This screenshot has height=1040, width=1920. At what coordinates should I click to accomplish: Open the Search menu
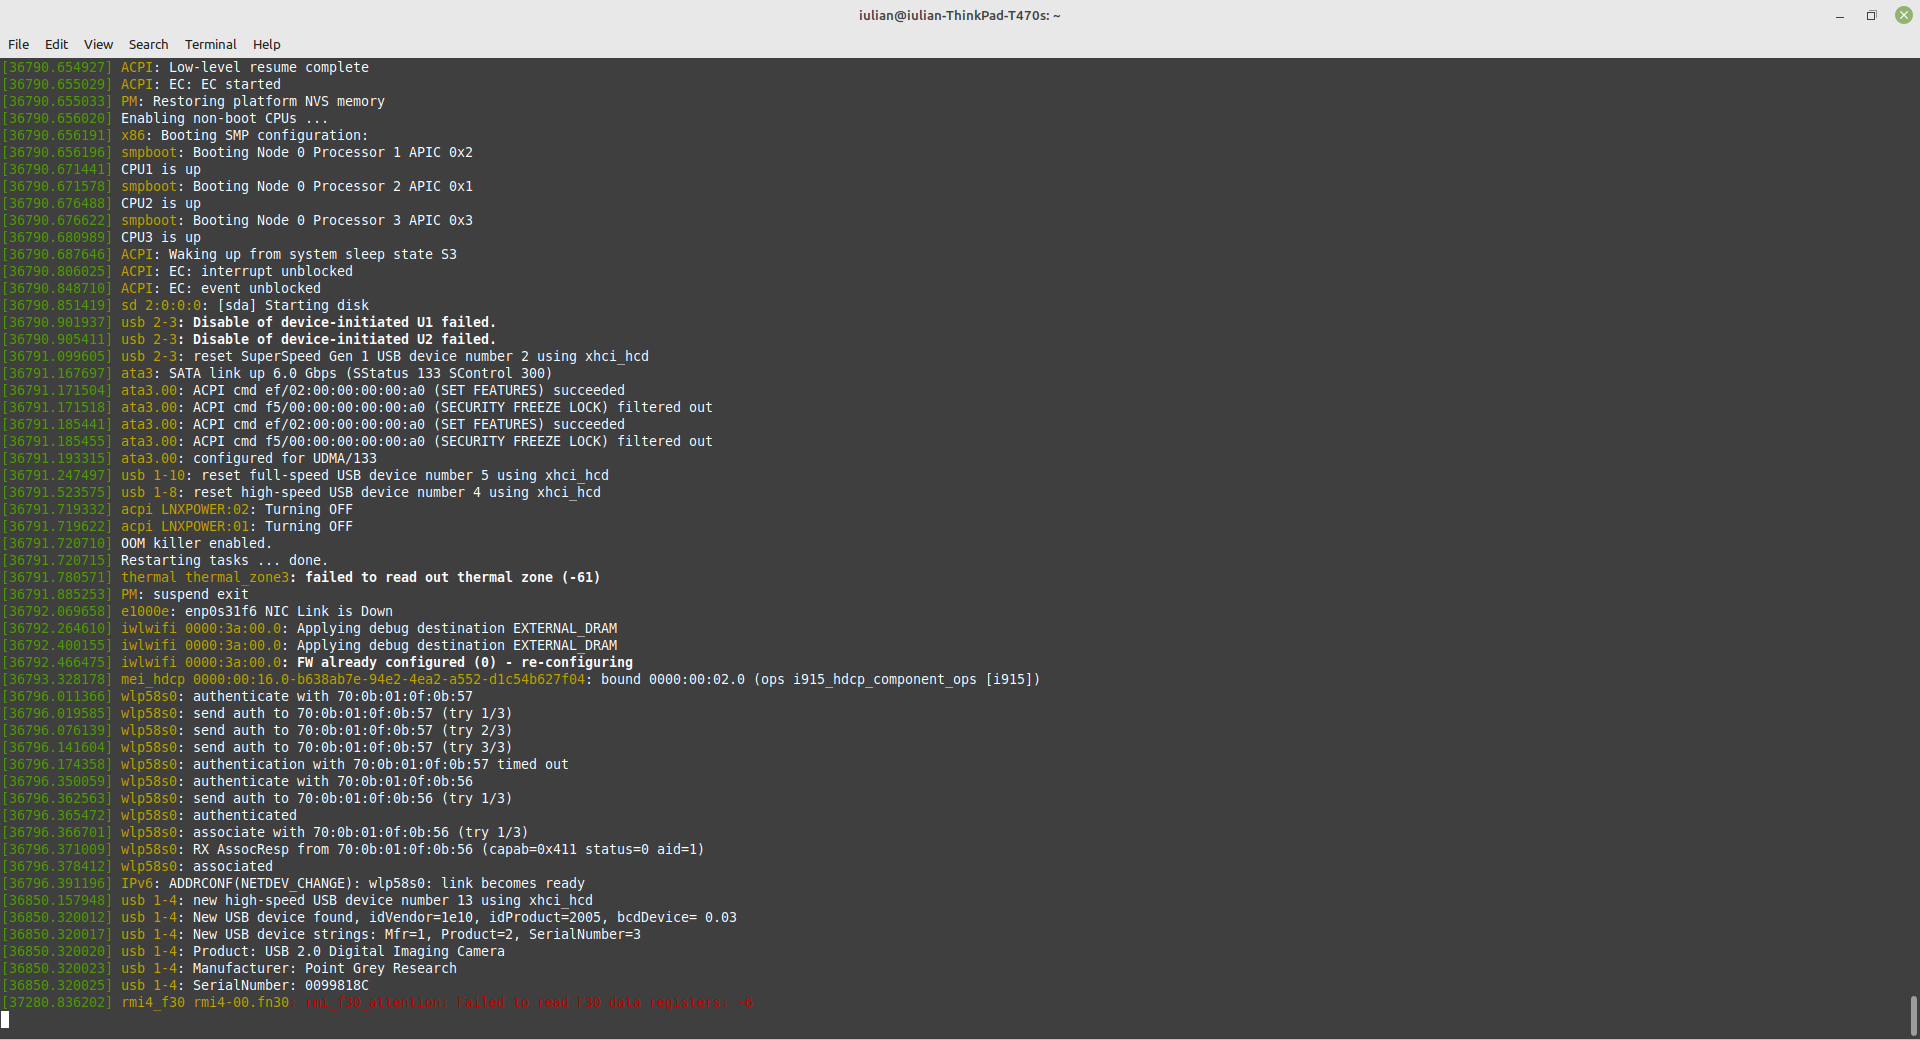pyautogui.click(x=148, y=44)
